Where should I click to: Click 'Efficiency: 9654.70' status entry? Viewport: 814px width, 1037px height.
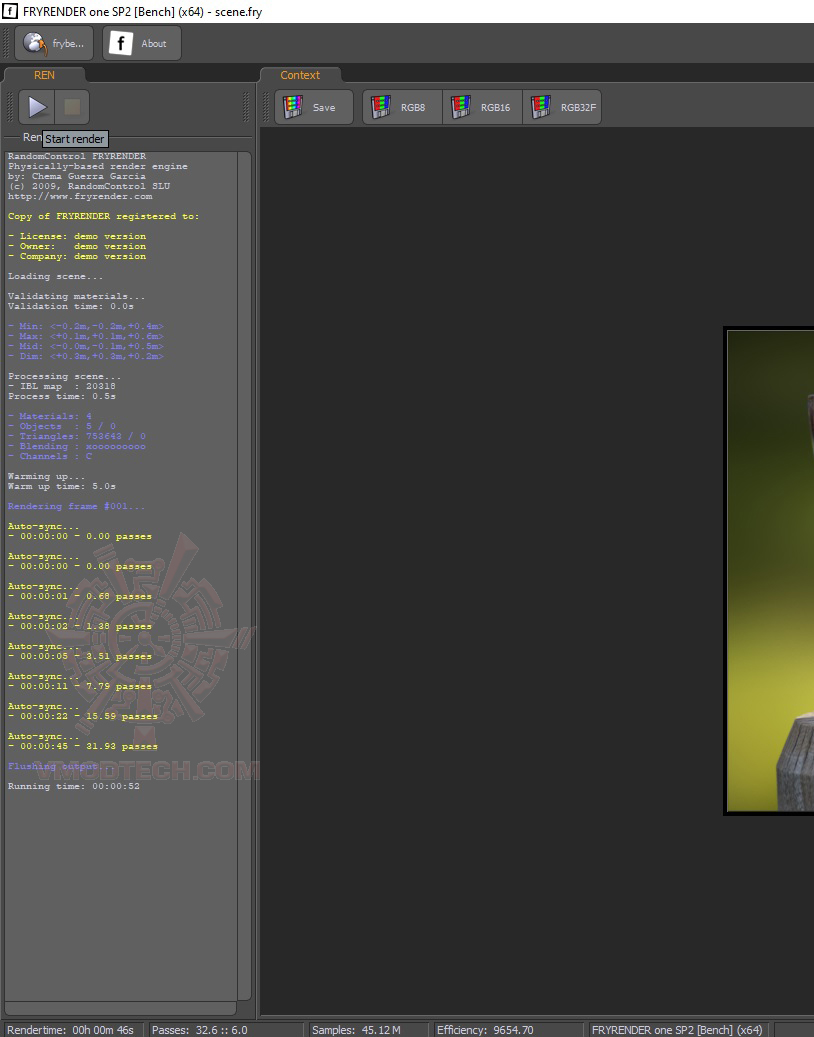coord(485,1030)
